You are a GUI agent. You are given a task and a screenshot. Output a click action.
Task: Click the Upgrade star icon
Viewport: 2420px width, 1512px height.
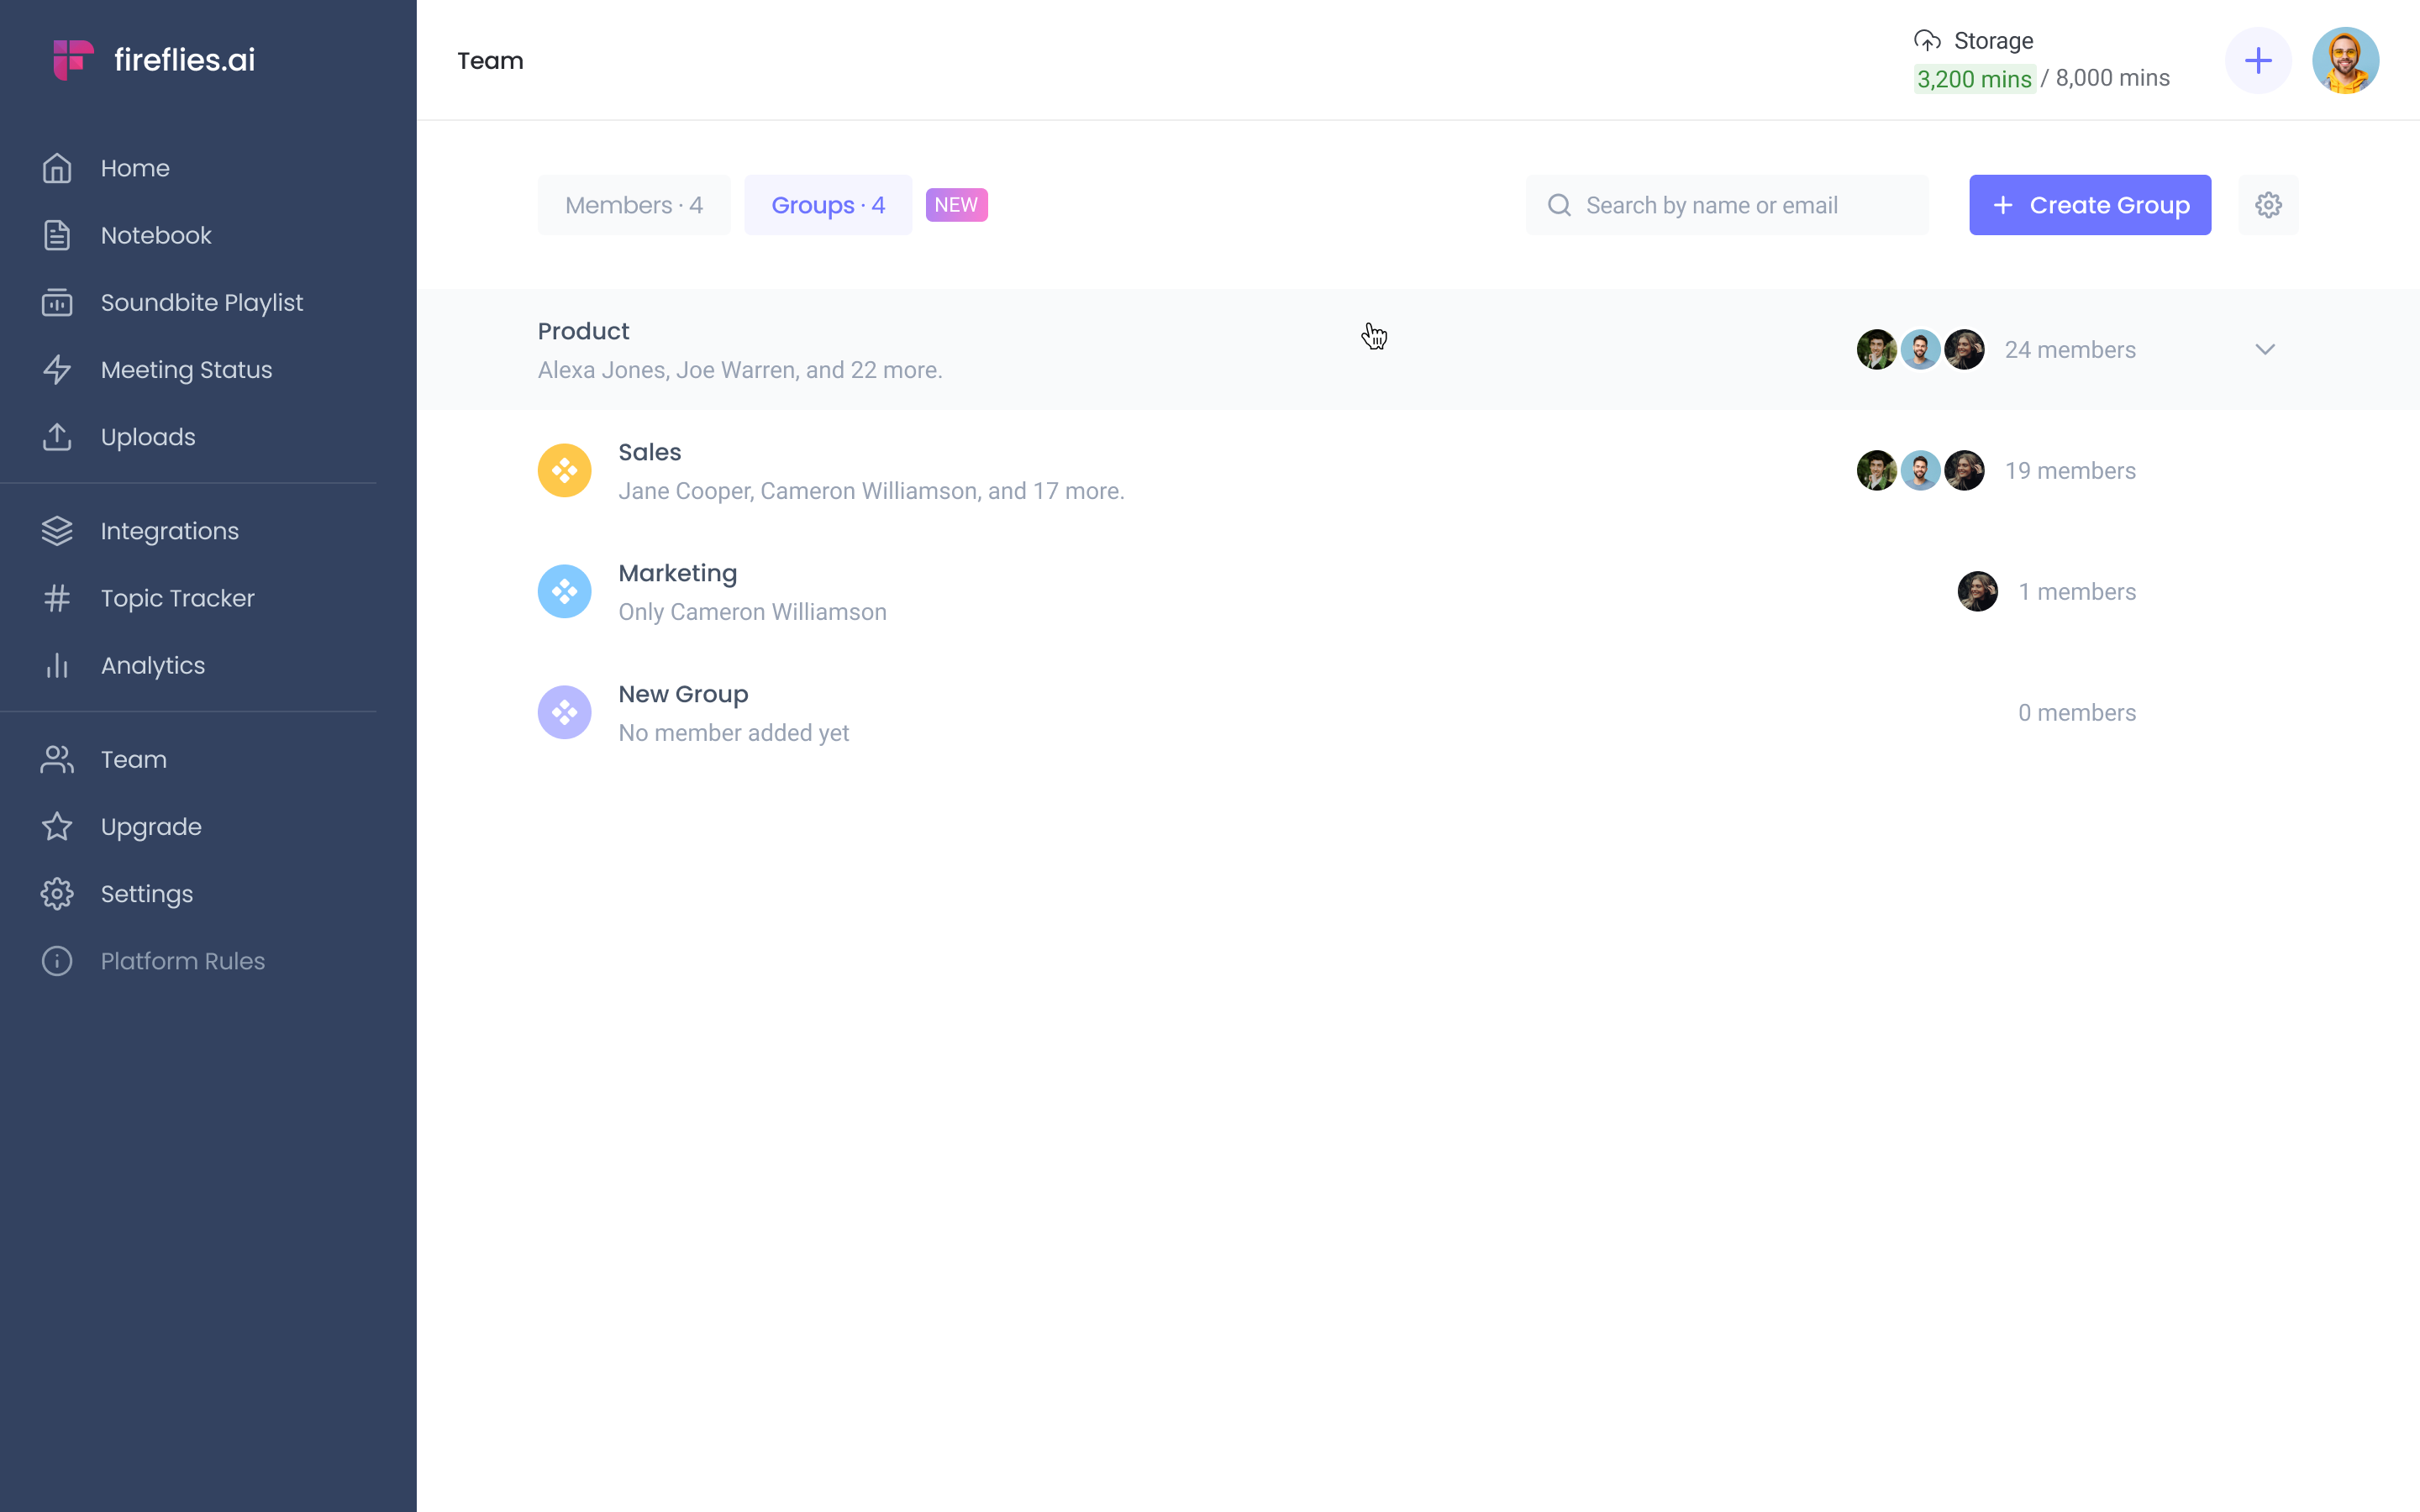click(57, 826)
